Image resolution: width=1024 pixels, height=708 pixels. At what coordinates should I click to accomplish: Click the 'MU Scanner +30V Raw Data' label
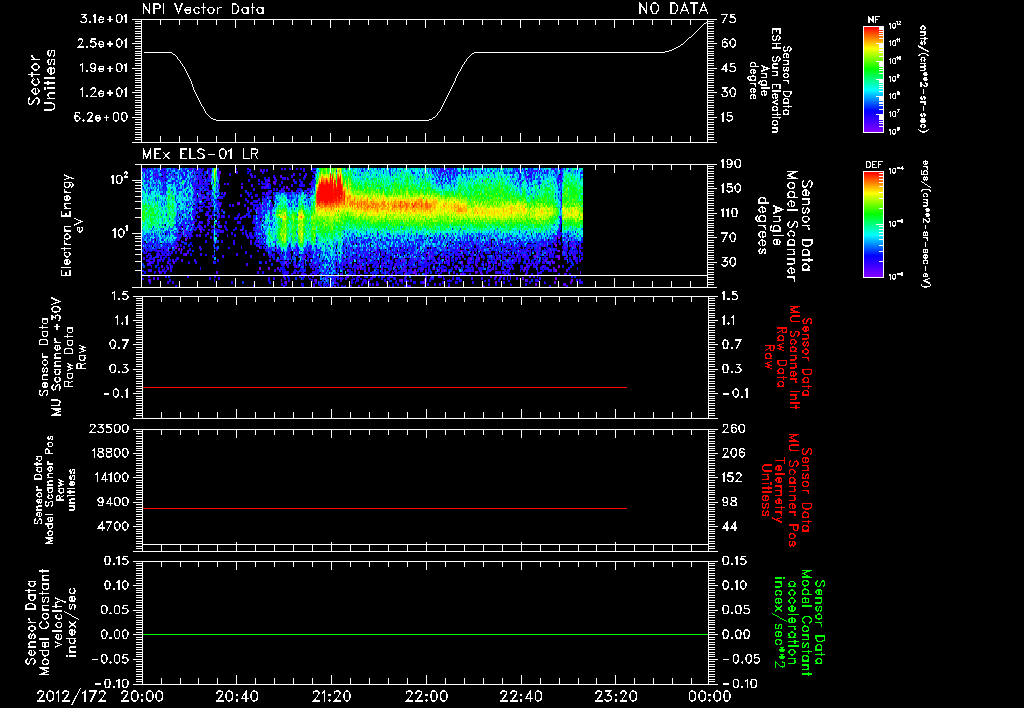[62, 357]
